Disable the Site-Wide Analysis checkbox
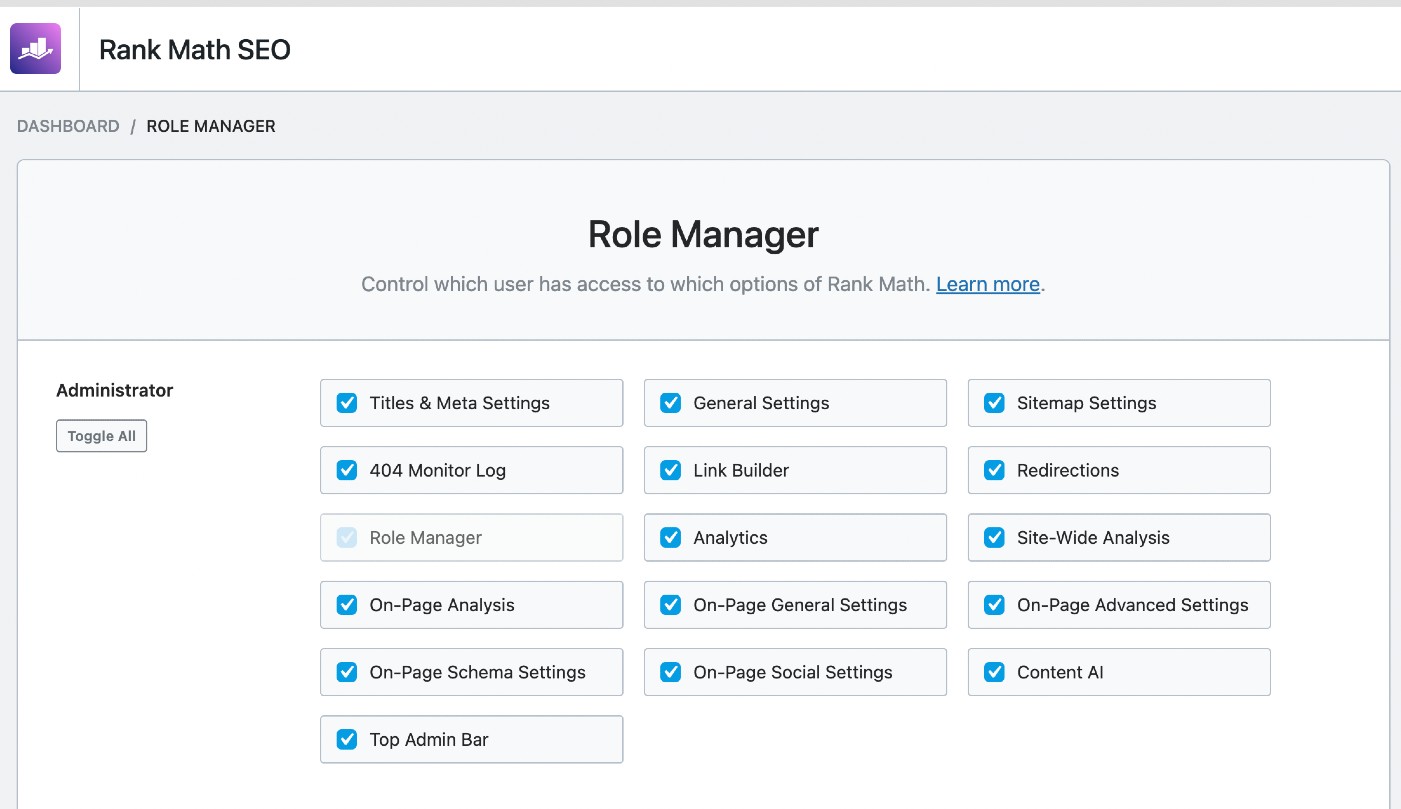 (x=994, y=538)
